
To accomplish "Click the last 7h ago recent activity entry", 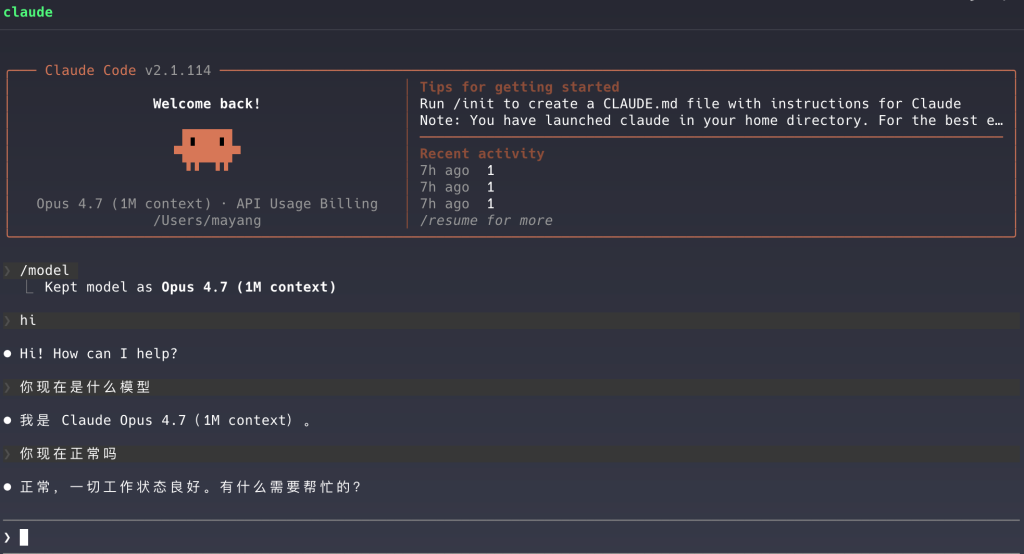I will tap(457, 204).
